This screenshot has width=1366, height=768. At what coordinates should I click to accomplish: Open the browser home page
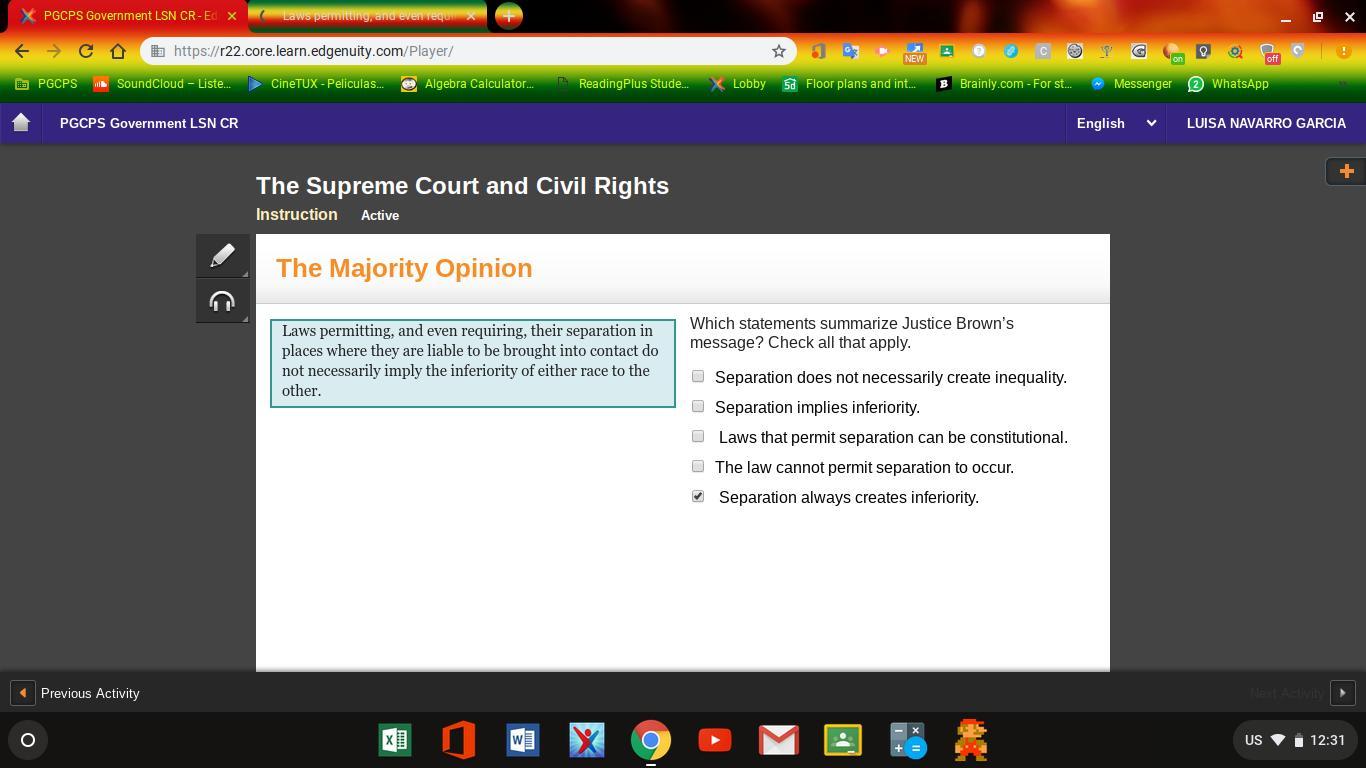(118, 51)
